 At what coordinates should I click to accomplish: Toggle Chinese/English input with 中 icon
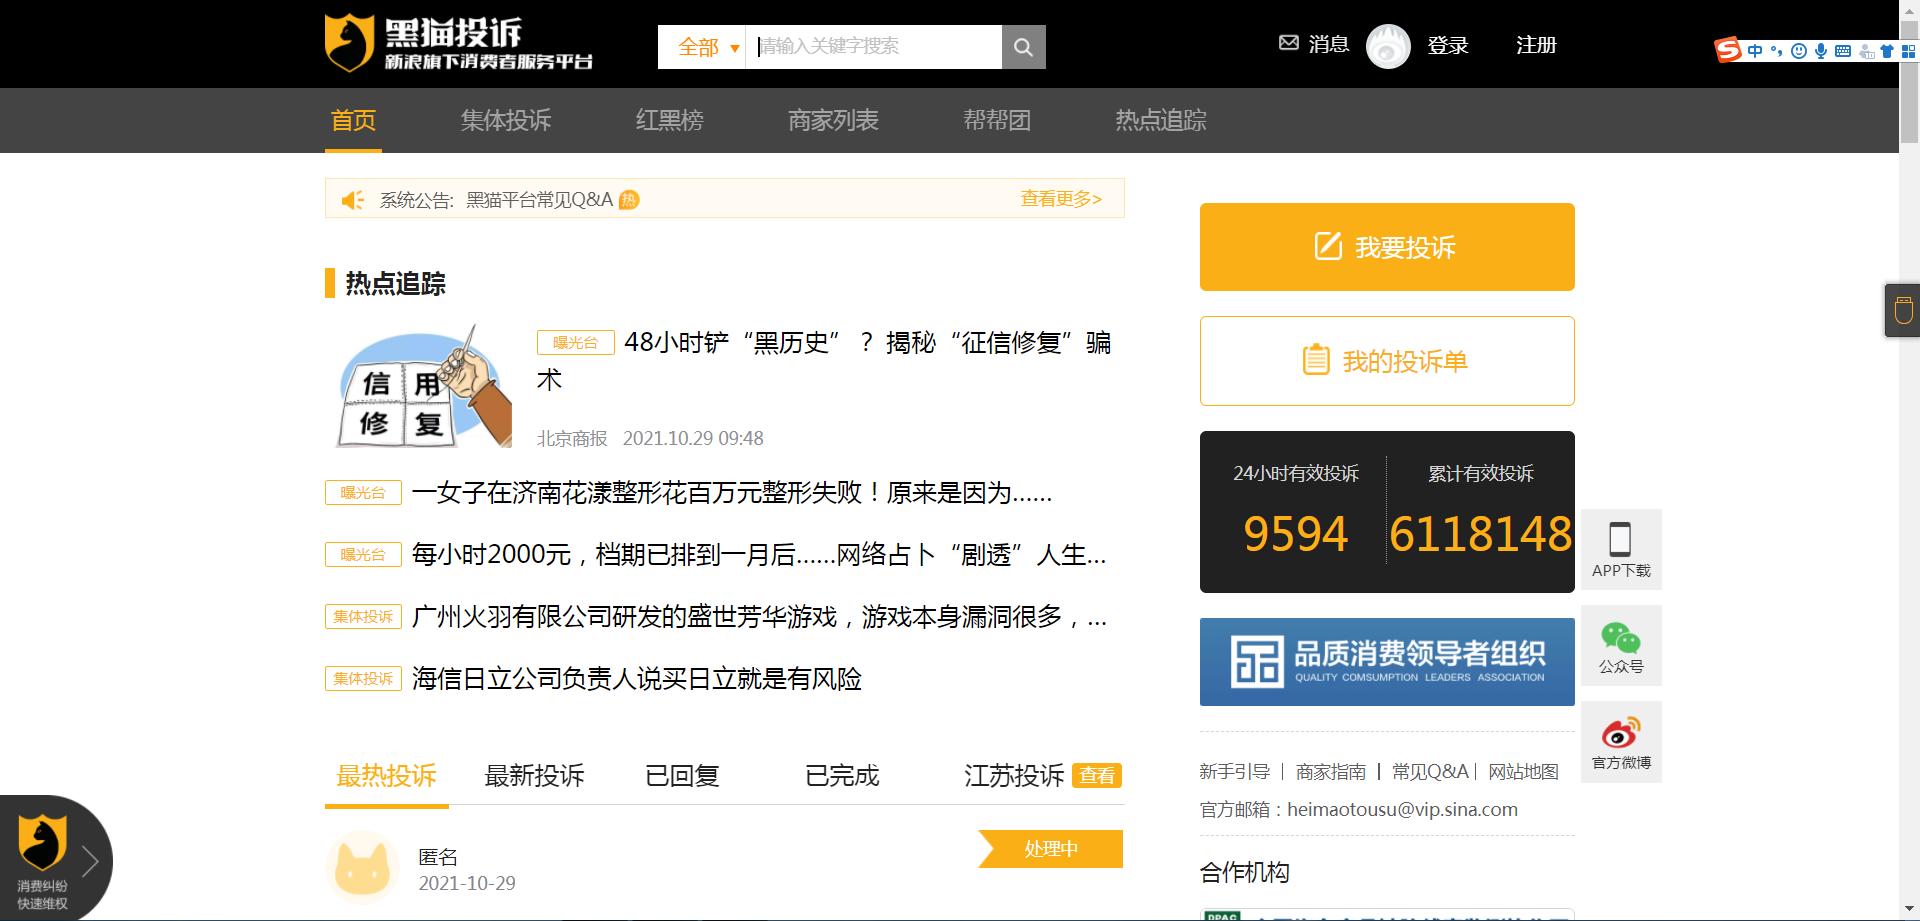tap(1756, 49)
